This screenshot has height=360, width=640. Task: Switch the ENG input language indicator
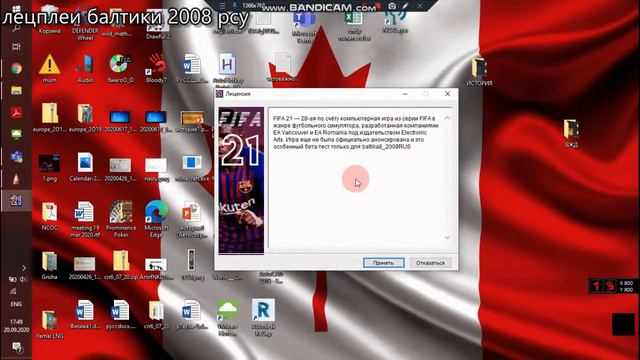(16, 304)
